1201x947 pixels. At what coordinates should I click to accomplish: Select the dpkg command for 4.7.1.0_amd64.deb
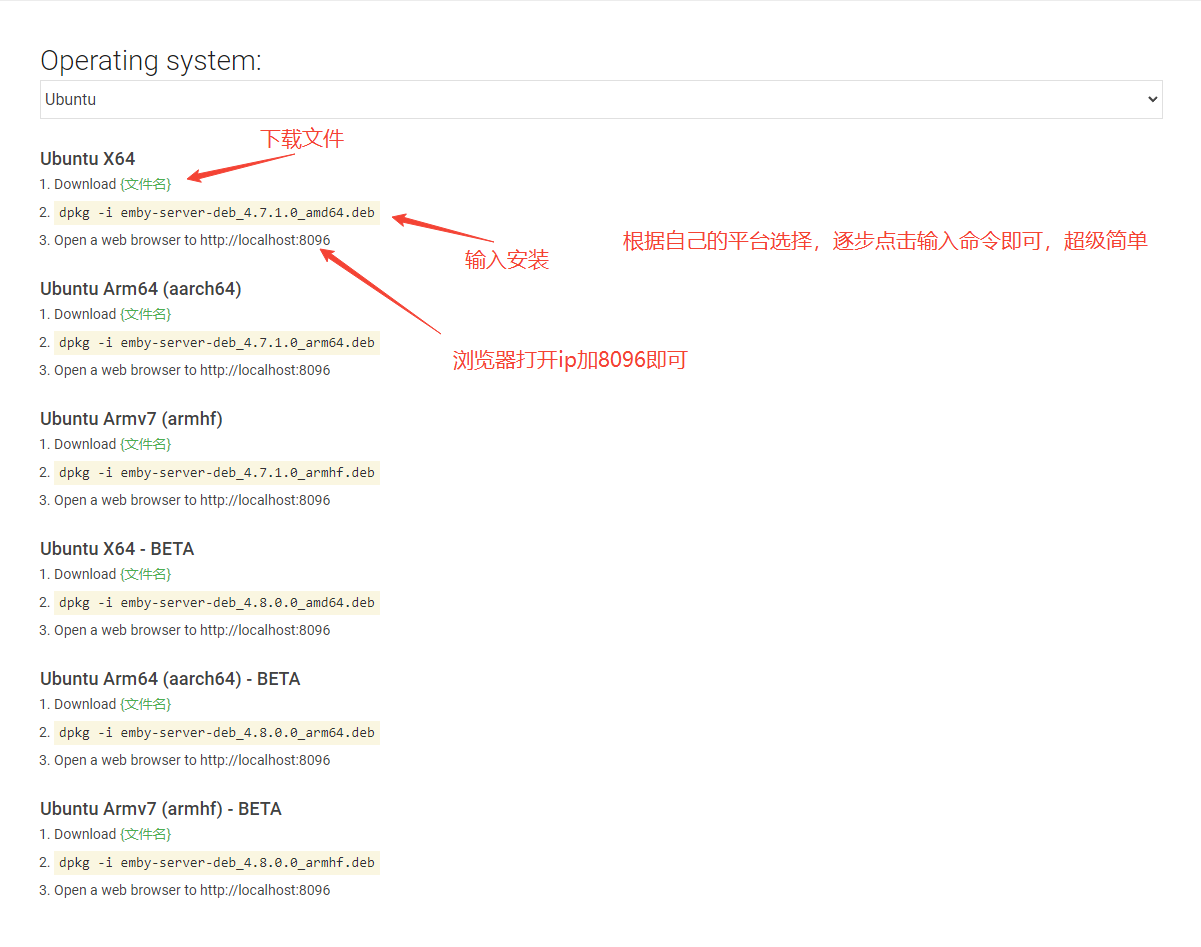(217, 212)
